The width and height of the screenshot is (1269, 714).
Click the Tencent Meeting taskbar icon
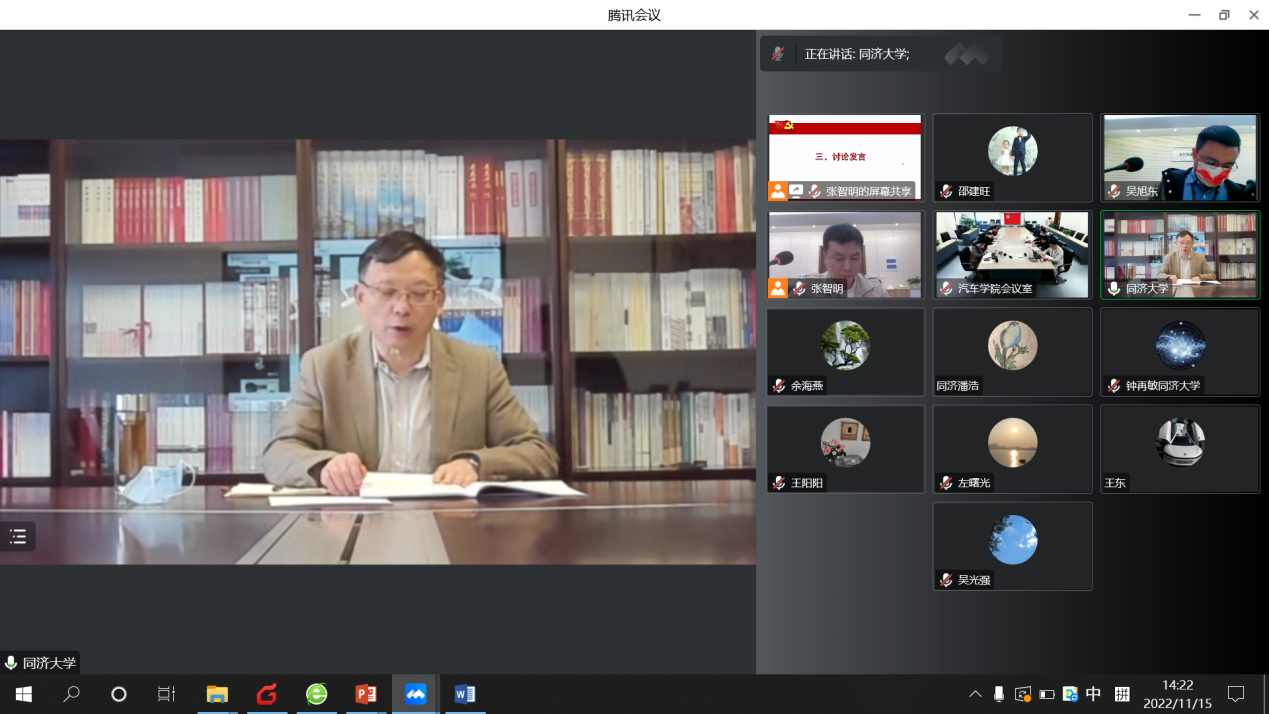pyautogui.click(x=415, y=694)
